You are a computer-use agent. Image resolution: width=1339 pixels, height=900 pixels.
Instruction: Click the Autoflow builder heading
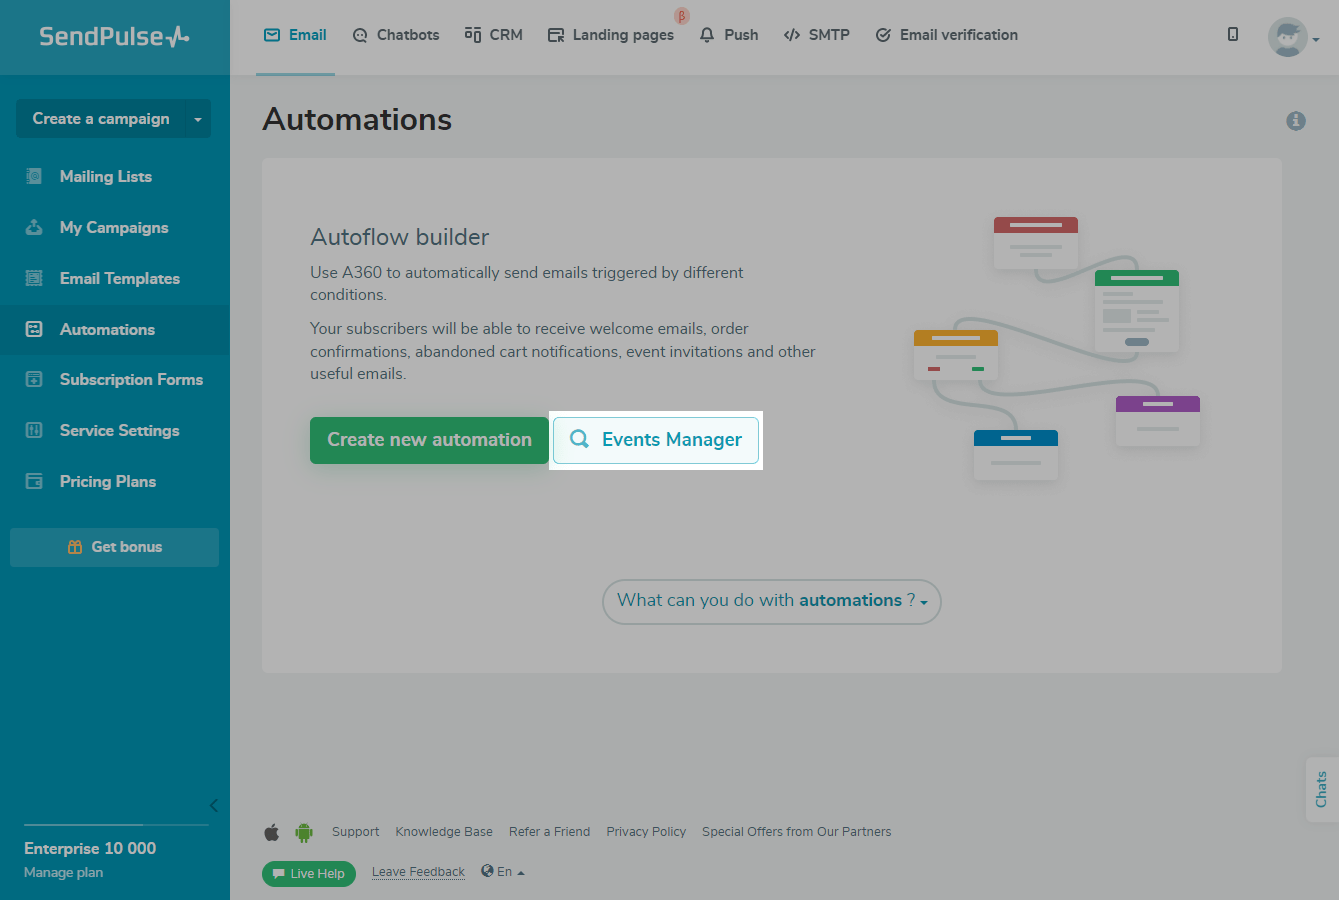pos(400,237)
